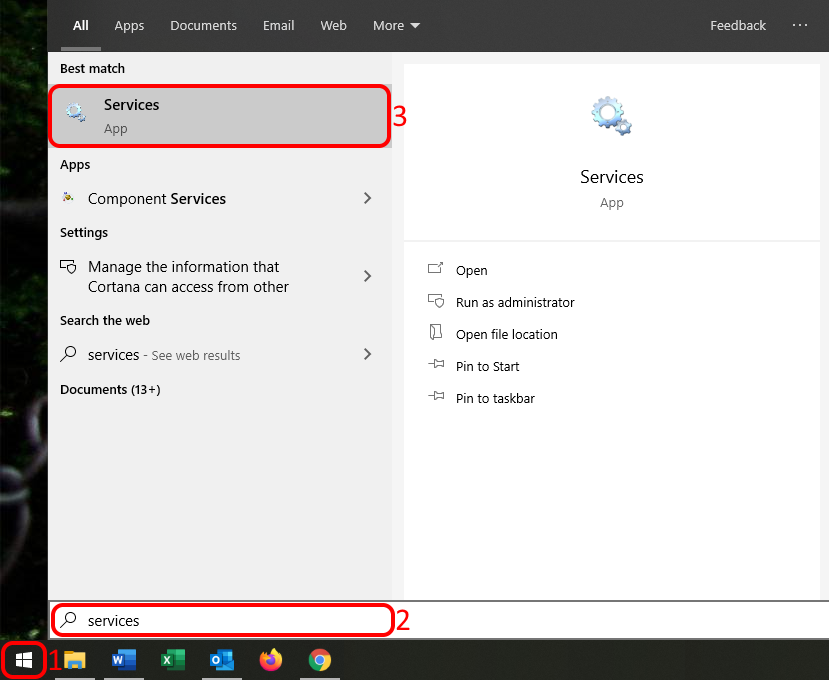Click the large Services icon in preview pane
This screenshot has height=680, width=829.
[611, 116]
